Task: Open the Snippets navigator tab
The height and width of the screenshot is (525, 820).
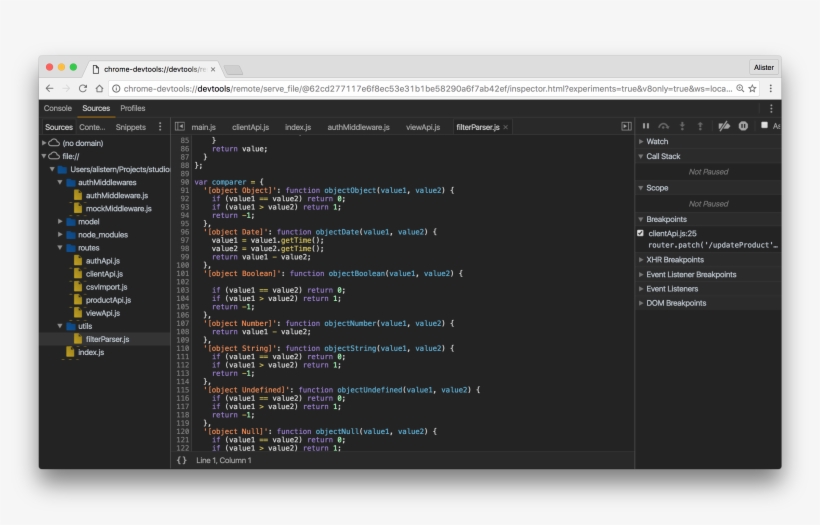Action: [131, 127]
